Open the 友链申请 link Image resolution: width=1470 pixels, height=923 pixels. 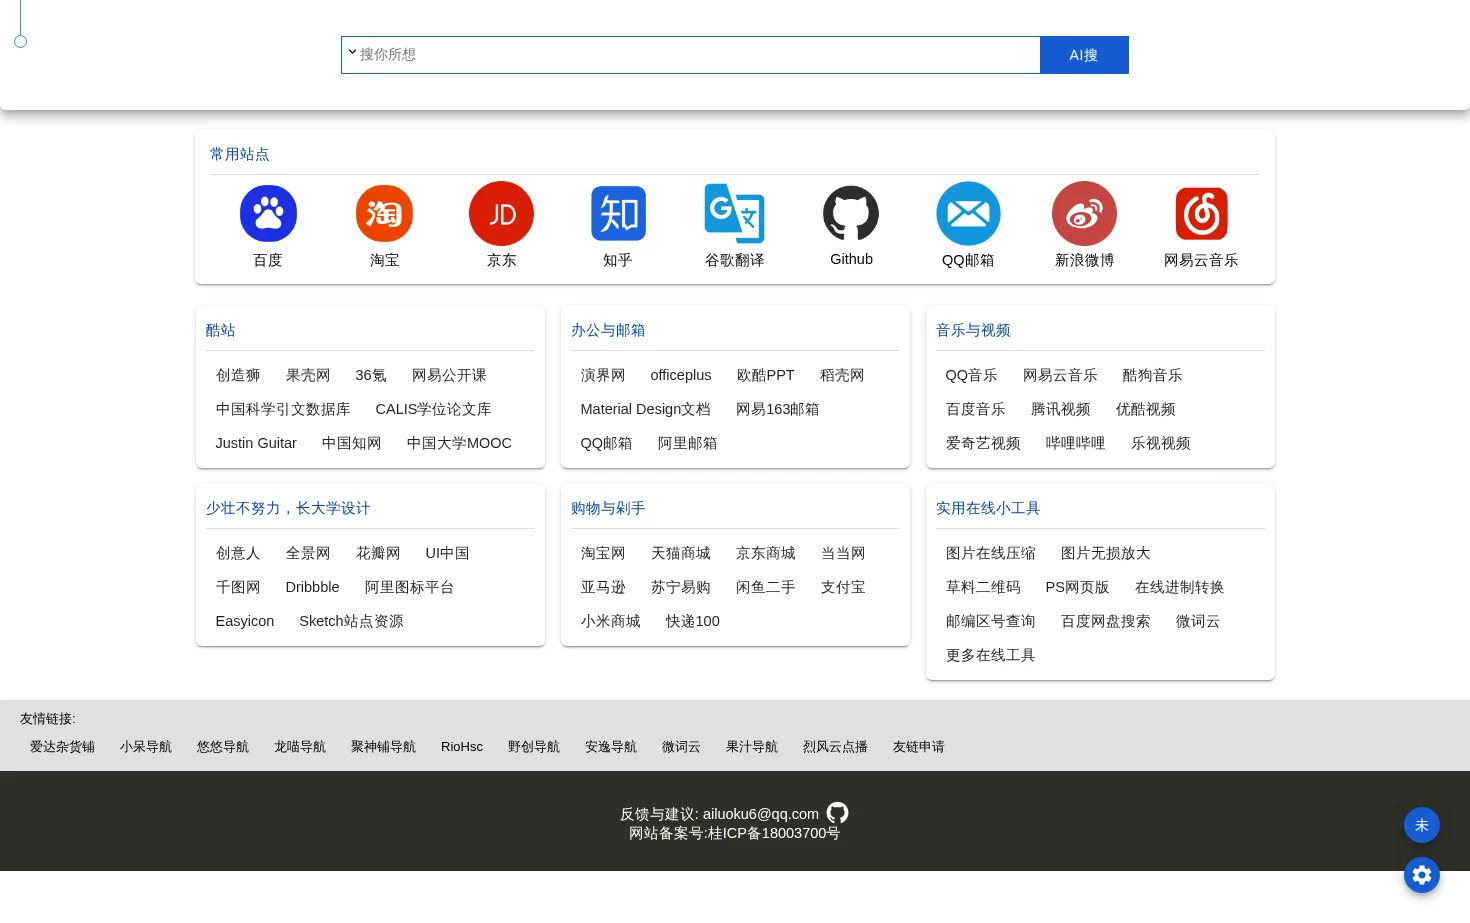point(919,747)
